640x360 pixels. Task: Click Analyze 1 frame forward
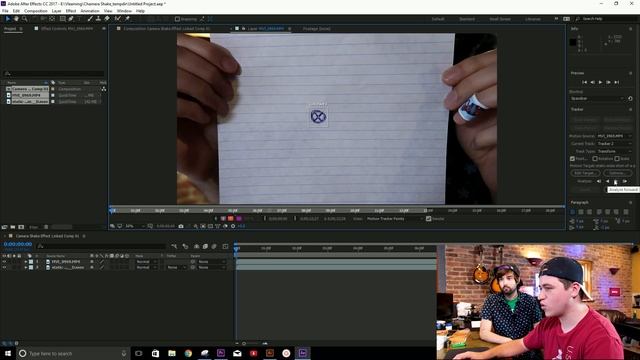coord(624,181)
